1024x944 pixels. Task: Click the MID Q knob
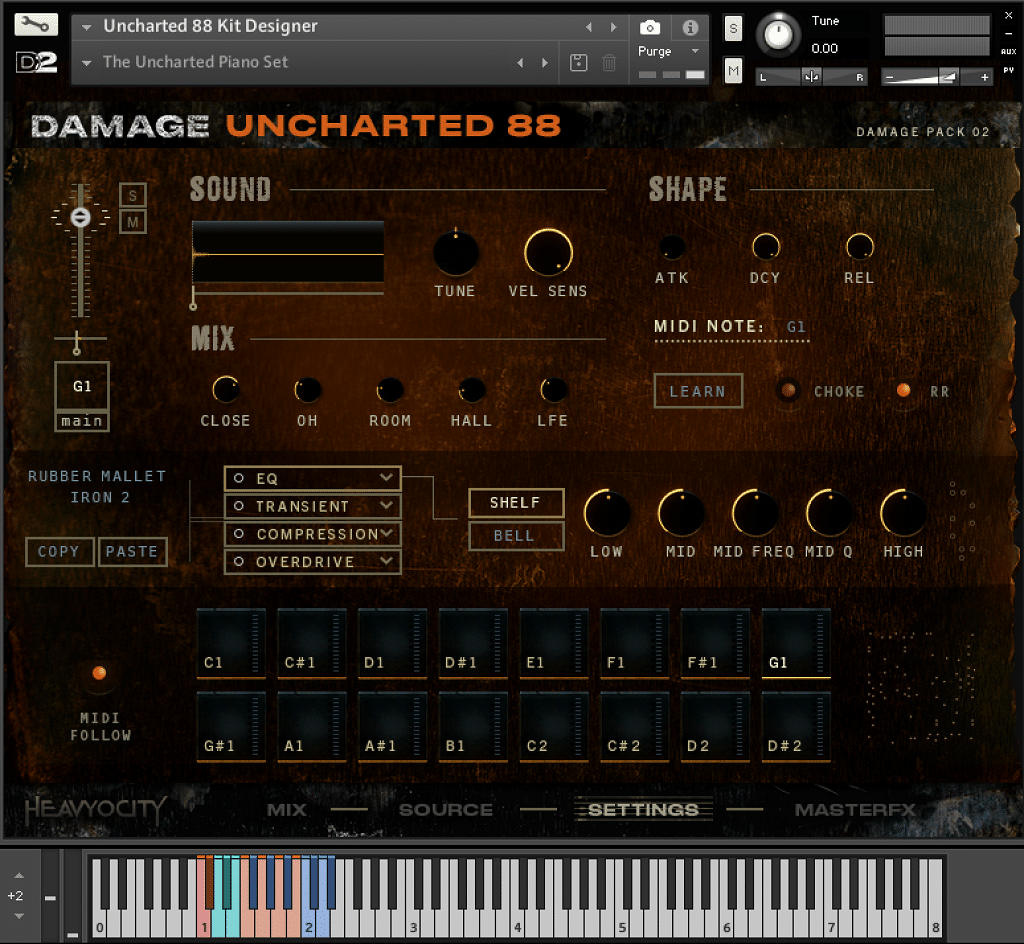click(x=829, y=513)
